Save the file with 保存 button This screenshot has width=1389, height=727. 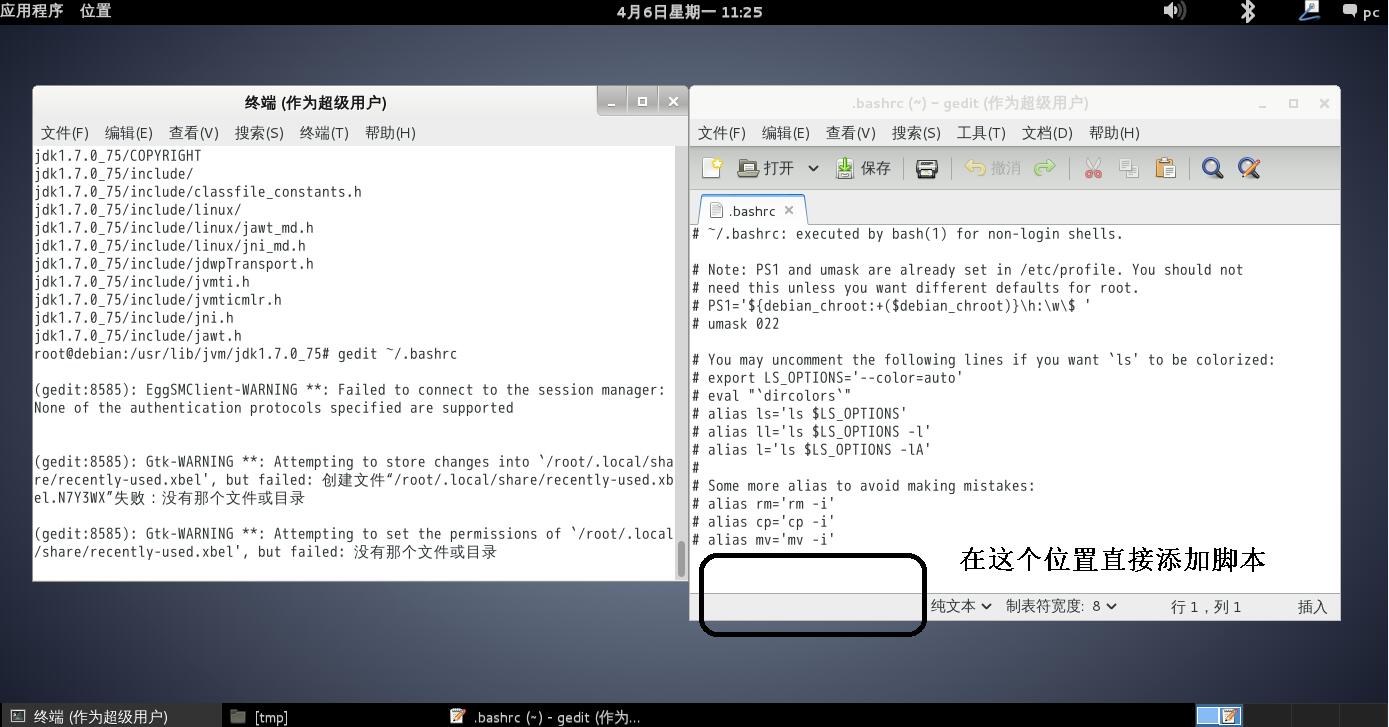pos(863,168)
